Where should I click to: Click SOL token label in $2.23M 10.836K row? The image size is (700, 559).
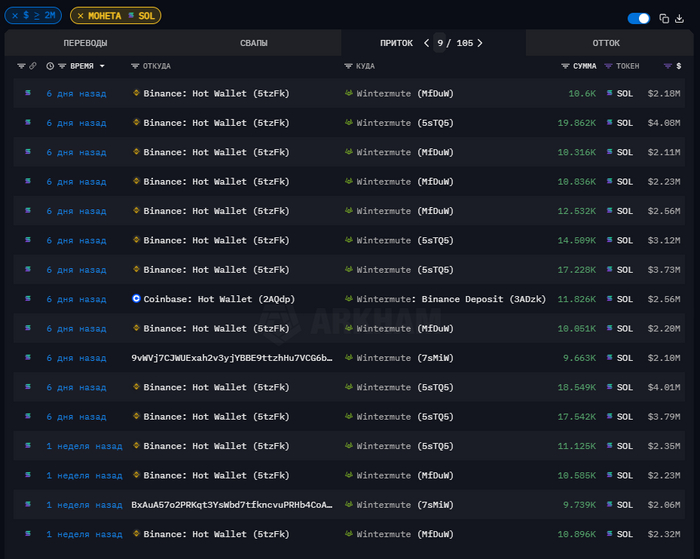[x=625, y=182]
